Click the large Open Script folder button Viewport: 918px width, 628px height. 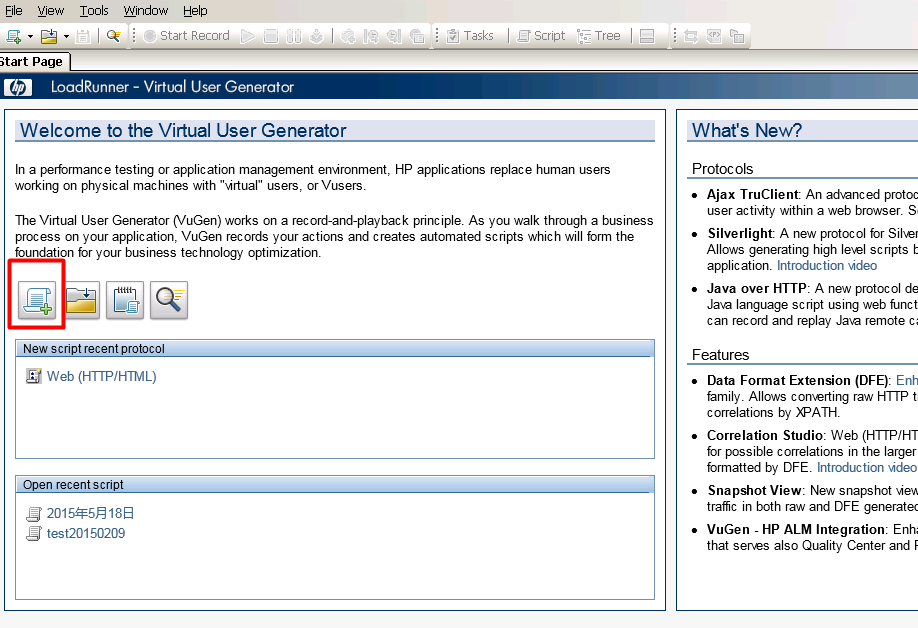coord(81,300)
